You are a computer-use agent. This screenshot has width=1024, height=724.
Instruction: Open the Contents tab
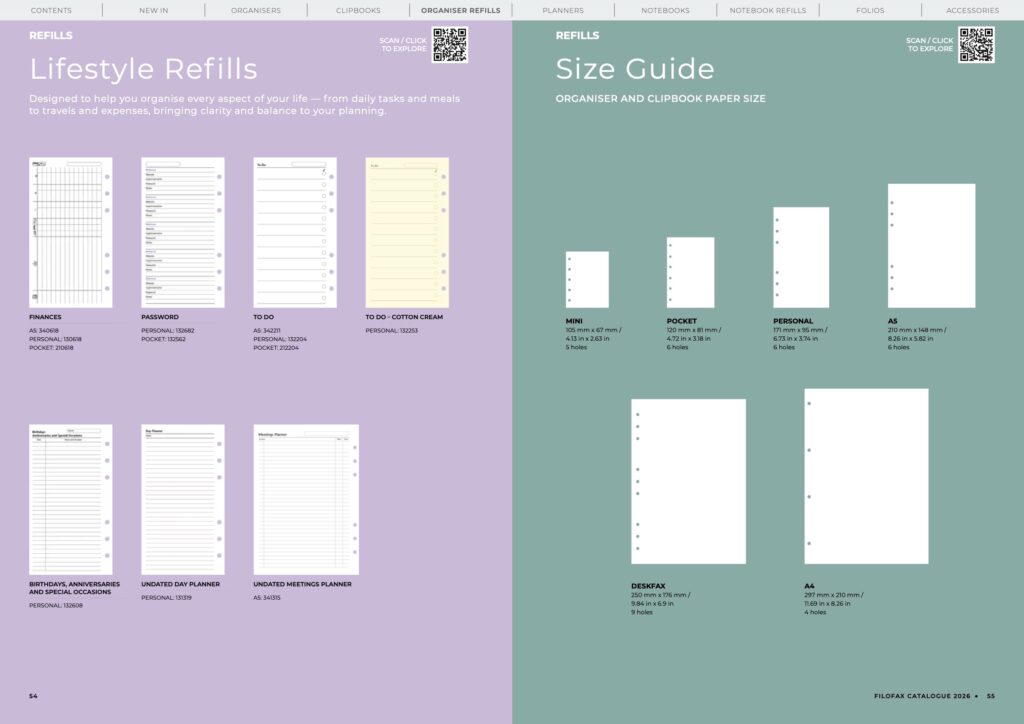pos(51,10)
